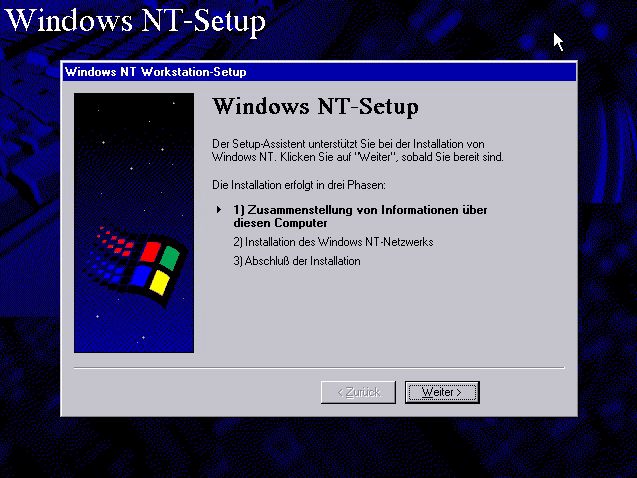Click the blue pane of Windows logo
Image resolution: width=637 pixels, height=478 pixels.
[x=142, y=275]
